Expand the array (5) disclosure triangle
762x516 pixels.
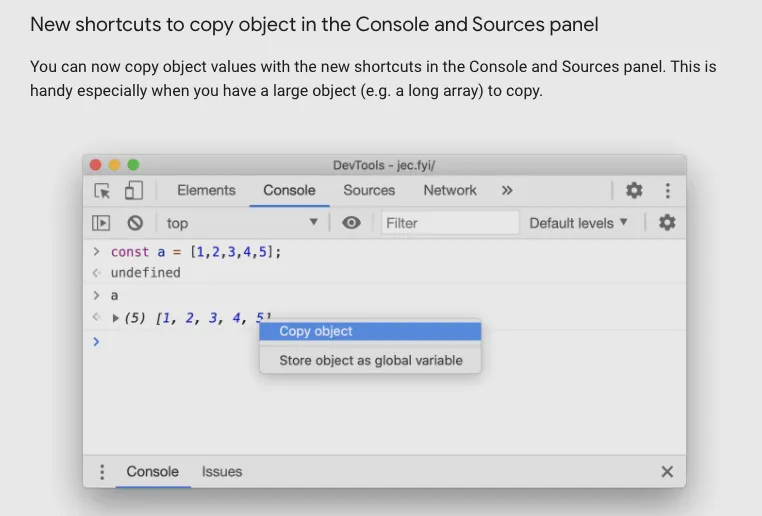click(x=116, y=319)
